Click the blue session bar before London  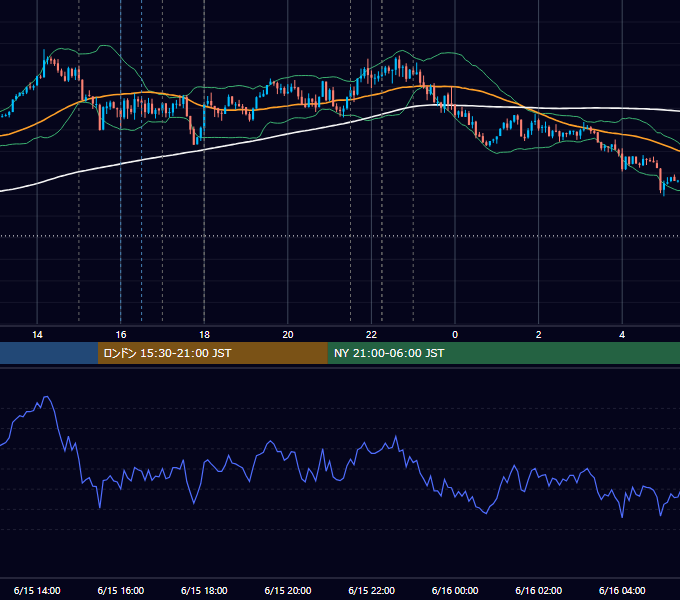(x=49, y=353)
